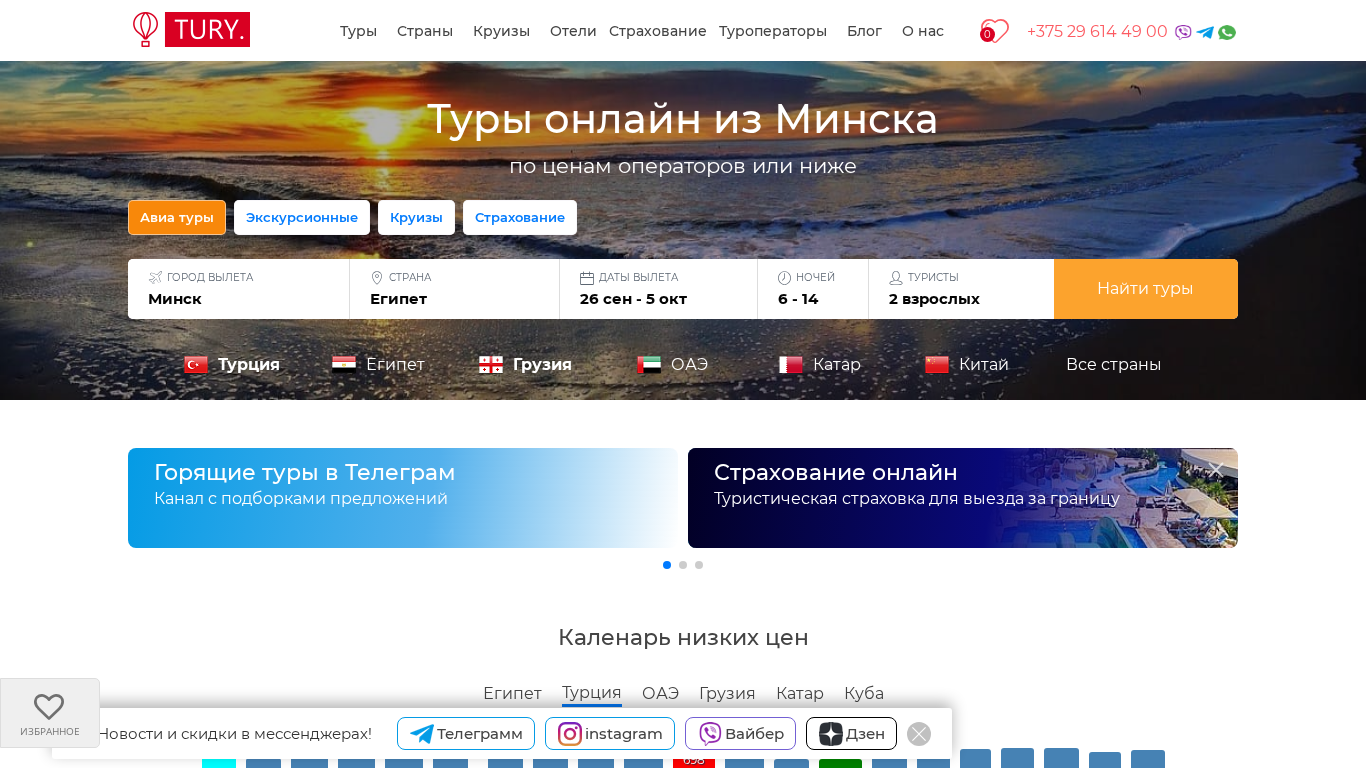Select the Страхование tab above search form

coord(520,218)
